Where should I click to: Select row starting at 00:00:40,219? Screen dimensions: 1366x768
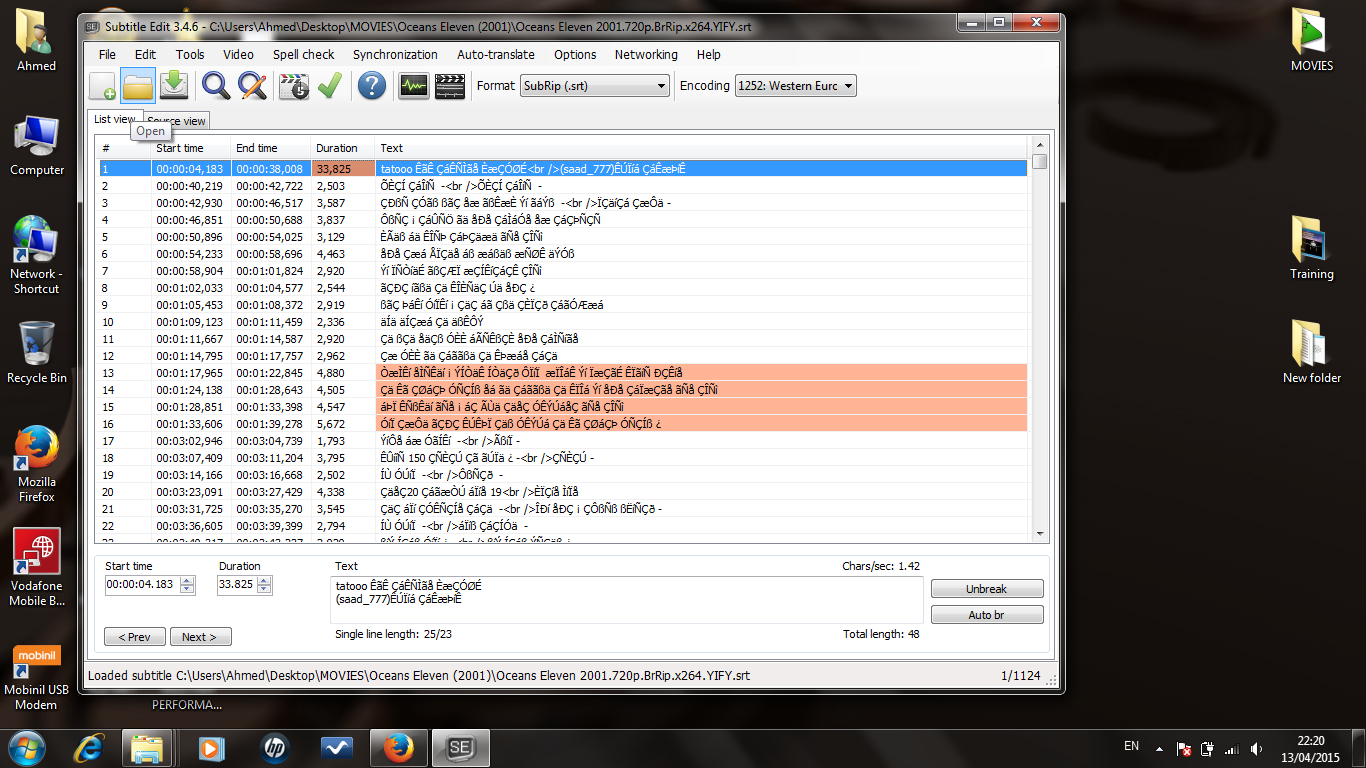(x=563, y=186)
